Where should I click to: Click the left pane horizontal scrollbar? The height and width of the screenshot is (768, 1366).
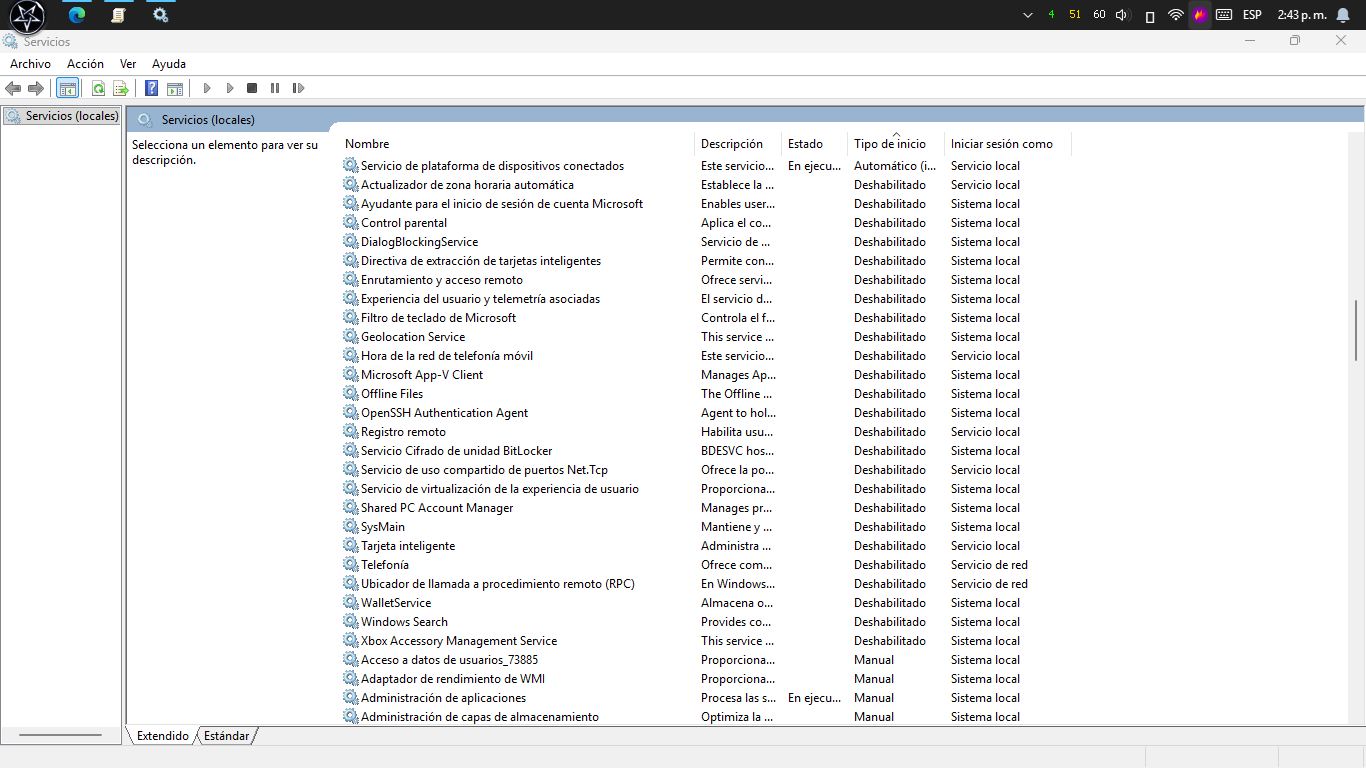pos(60,736)
